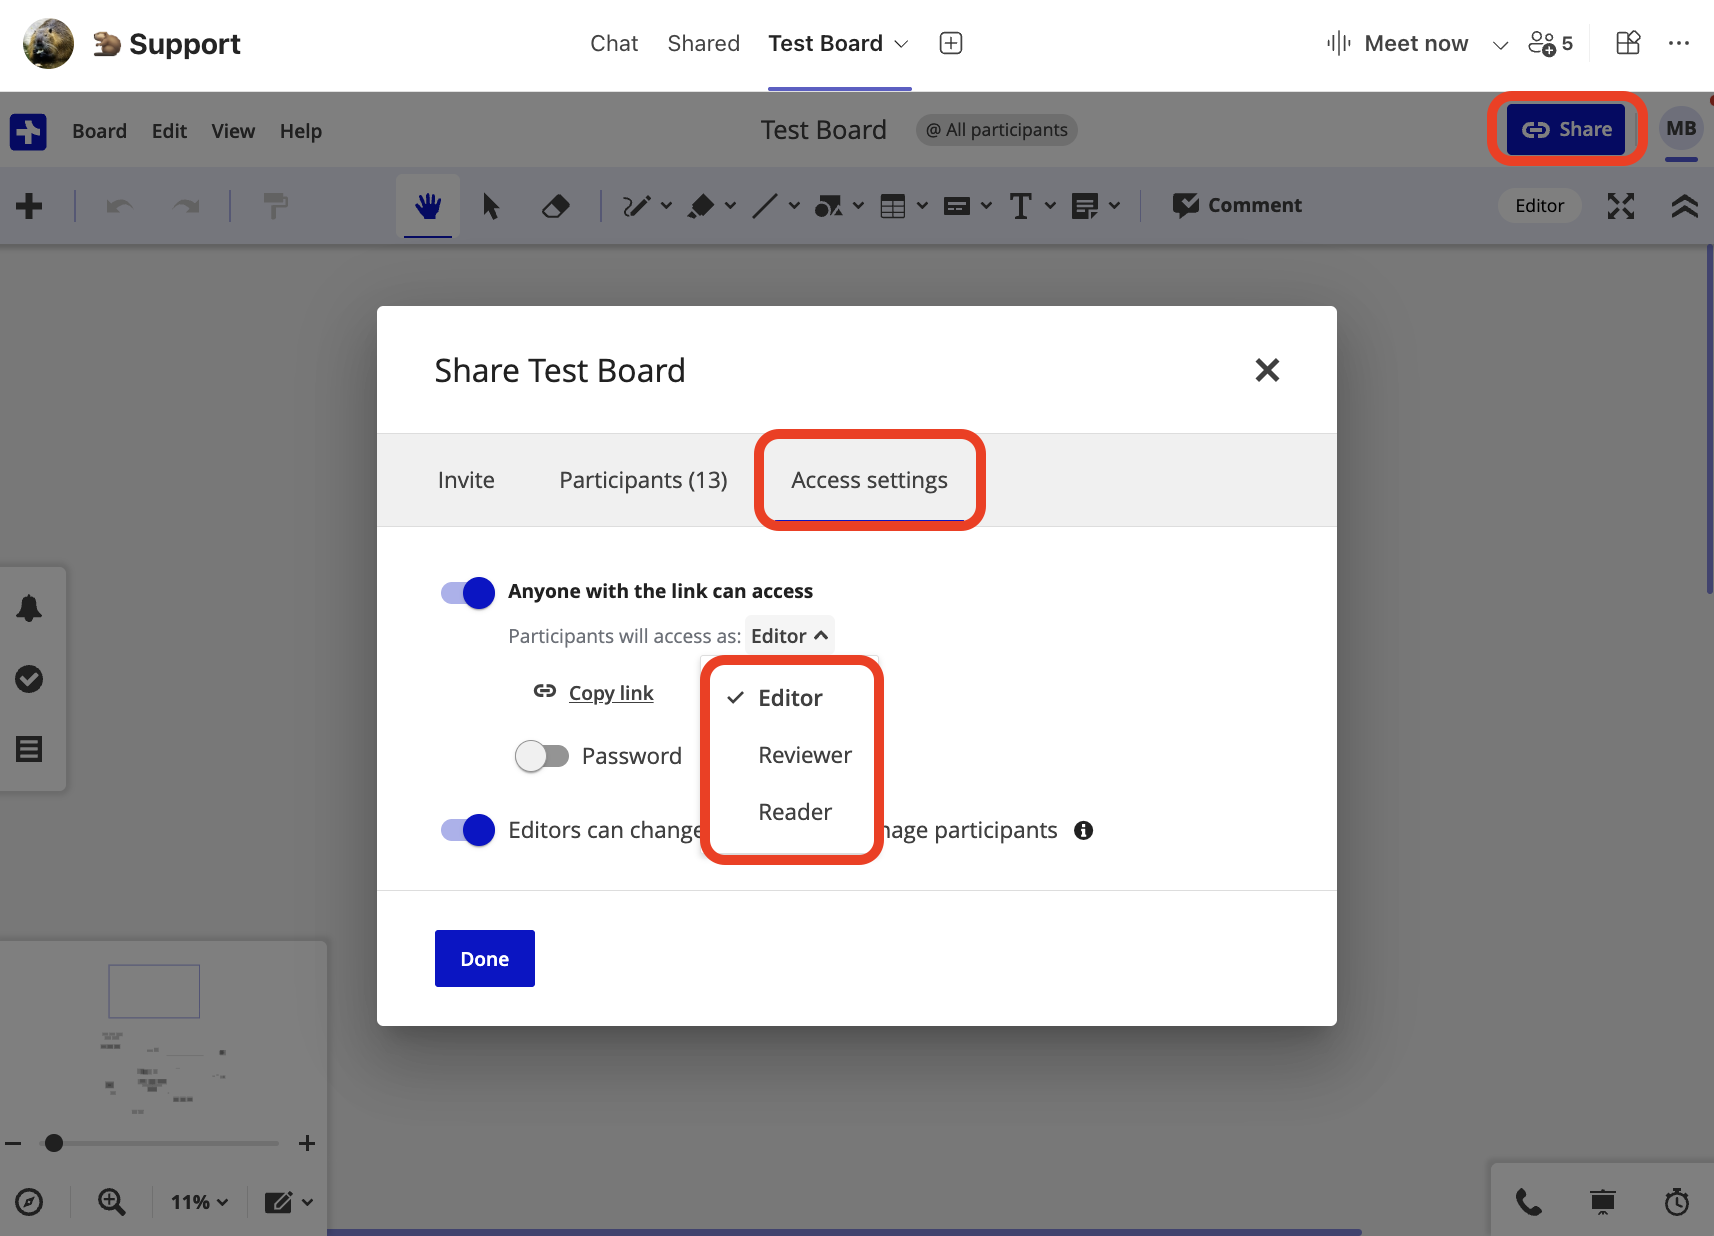Screen dimensions: 1714x1236
Task: Open the 11% zoom level dropdown
Action: (199, 1202)
